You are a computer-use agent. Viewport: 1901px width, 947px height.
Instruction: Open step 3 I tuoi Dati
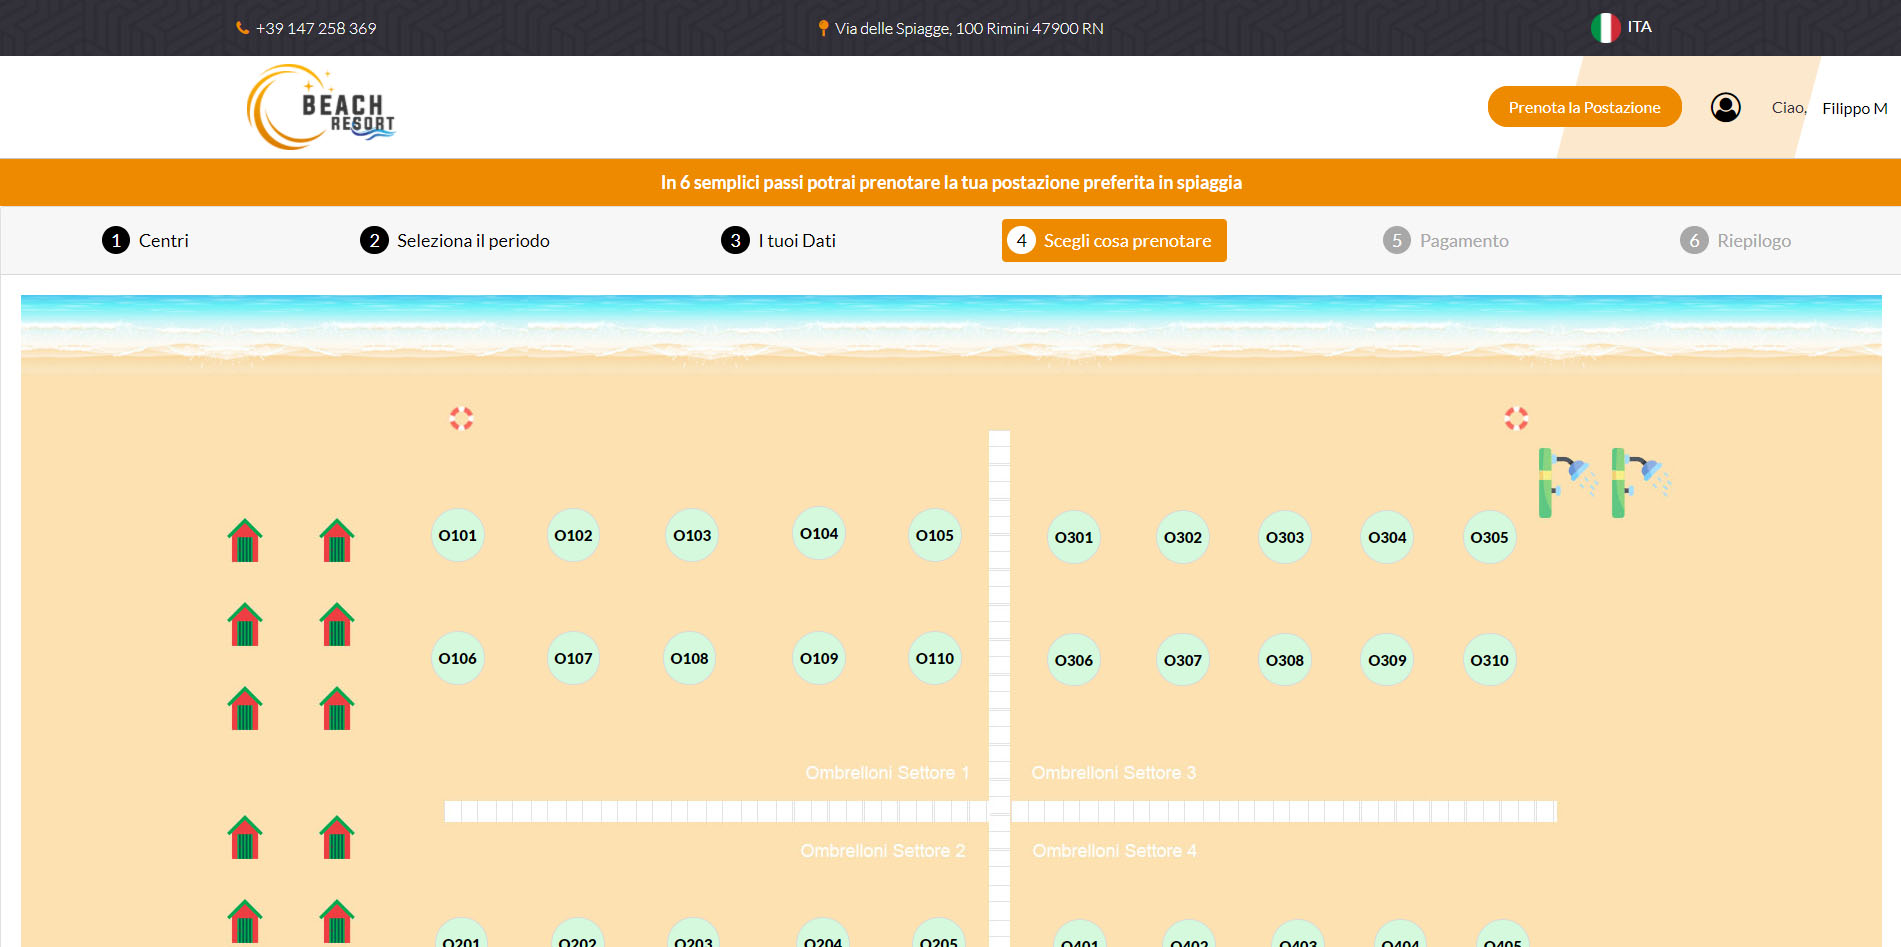[x=778, y=241]
